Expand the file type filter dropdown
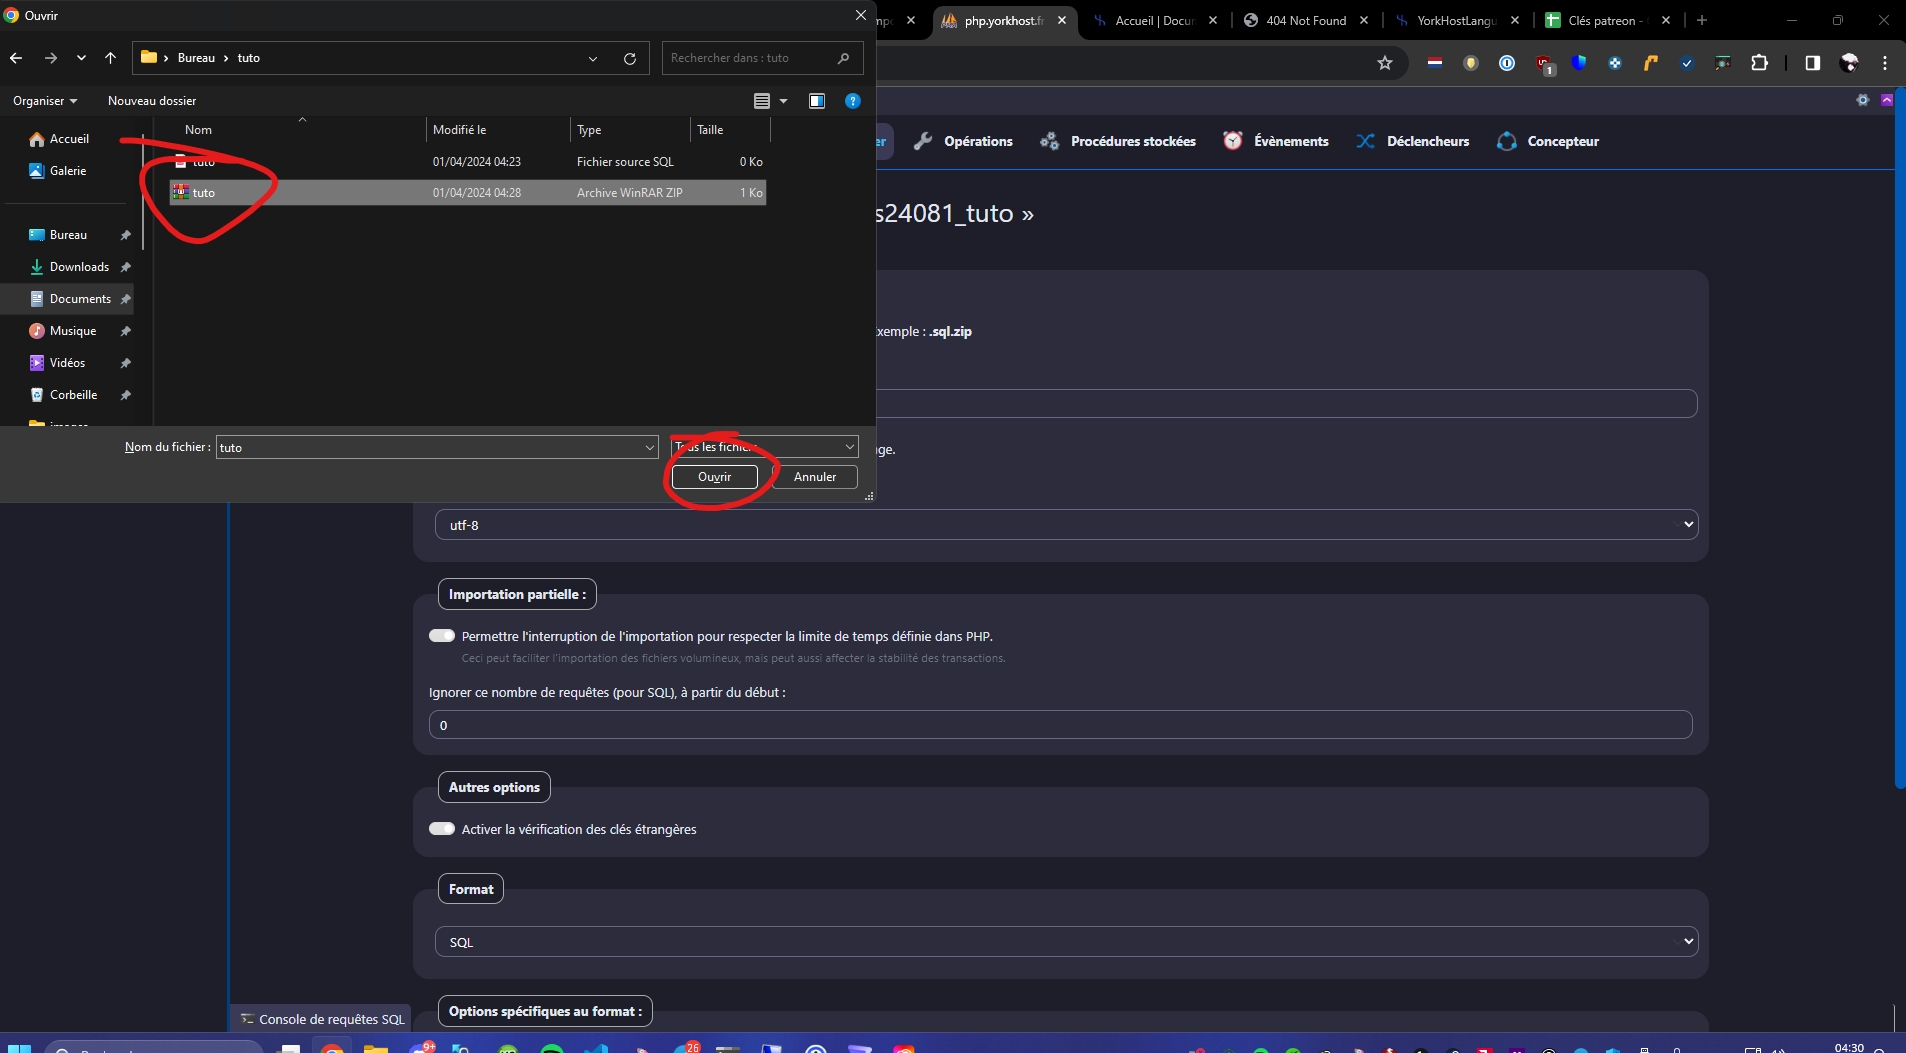Screen dimensions: 1906x1053 [x=764, y=447]
